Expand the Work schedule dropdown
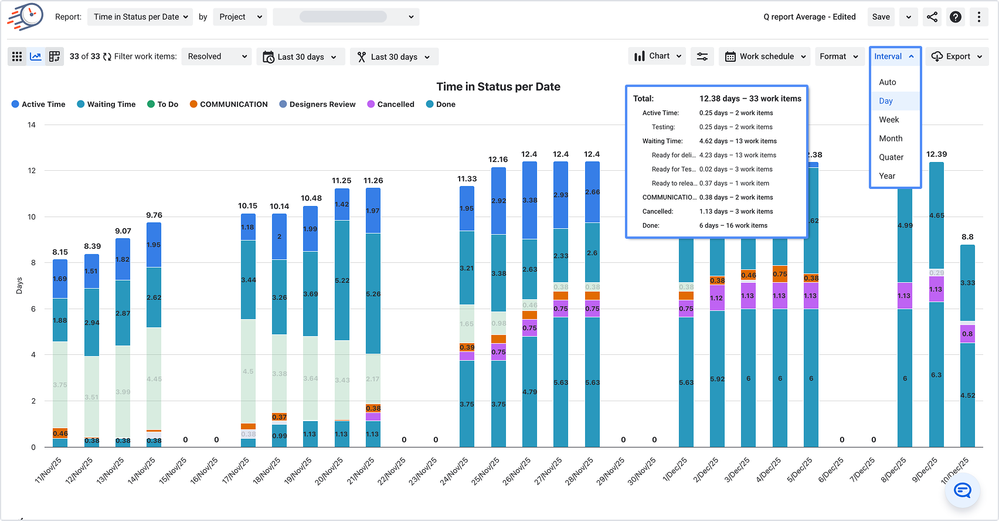The height and width of the screenshot is (521, 999). point(764,57)
